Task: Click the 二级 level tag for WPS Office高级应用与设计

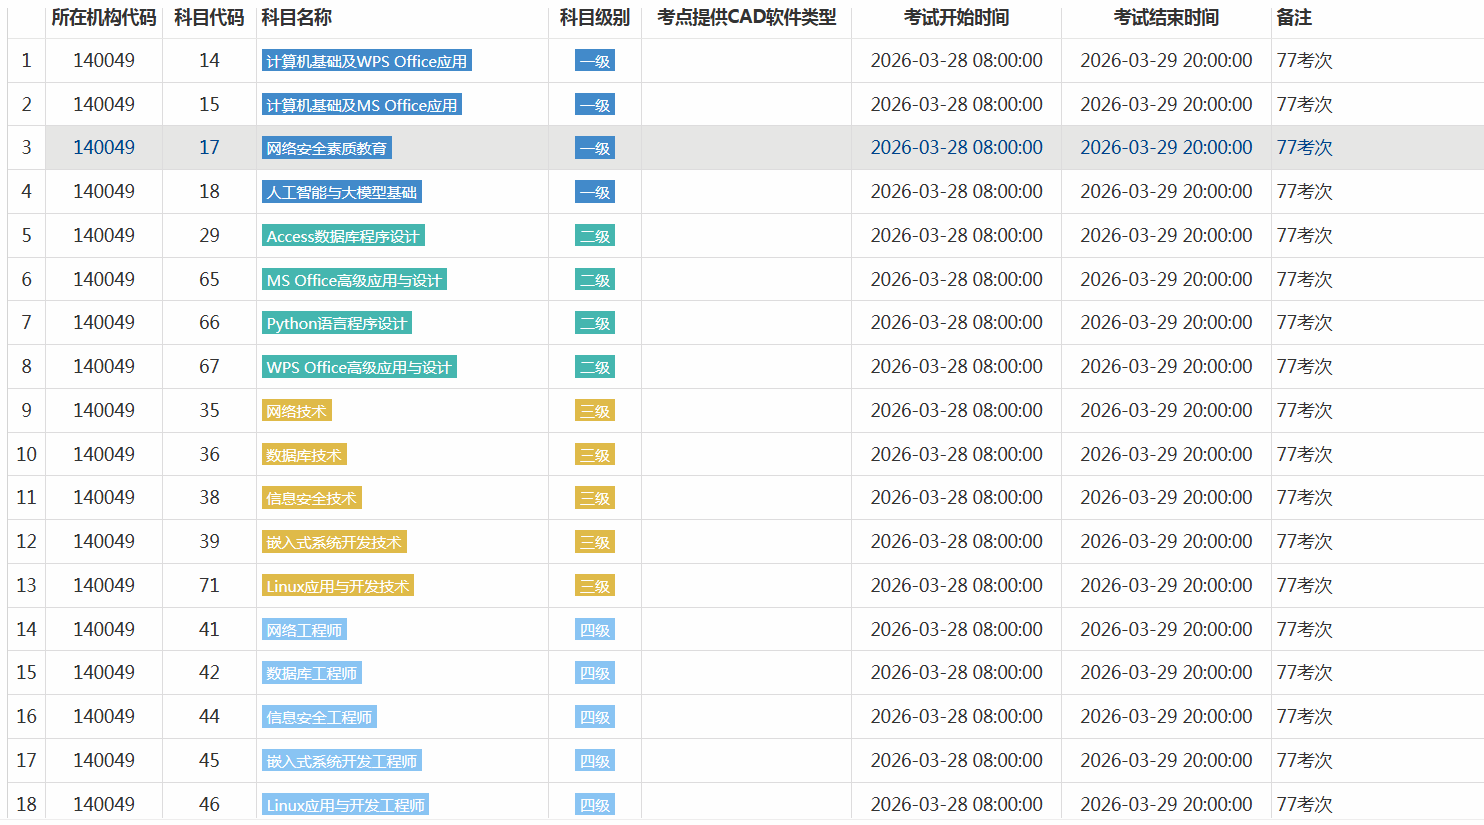Action: (x=595, y=367)
